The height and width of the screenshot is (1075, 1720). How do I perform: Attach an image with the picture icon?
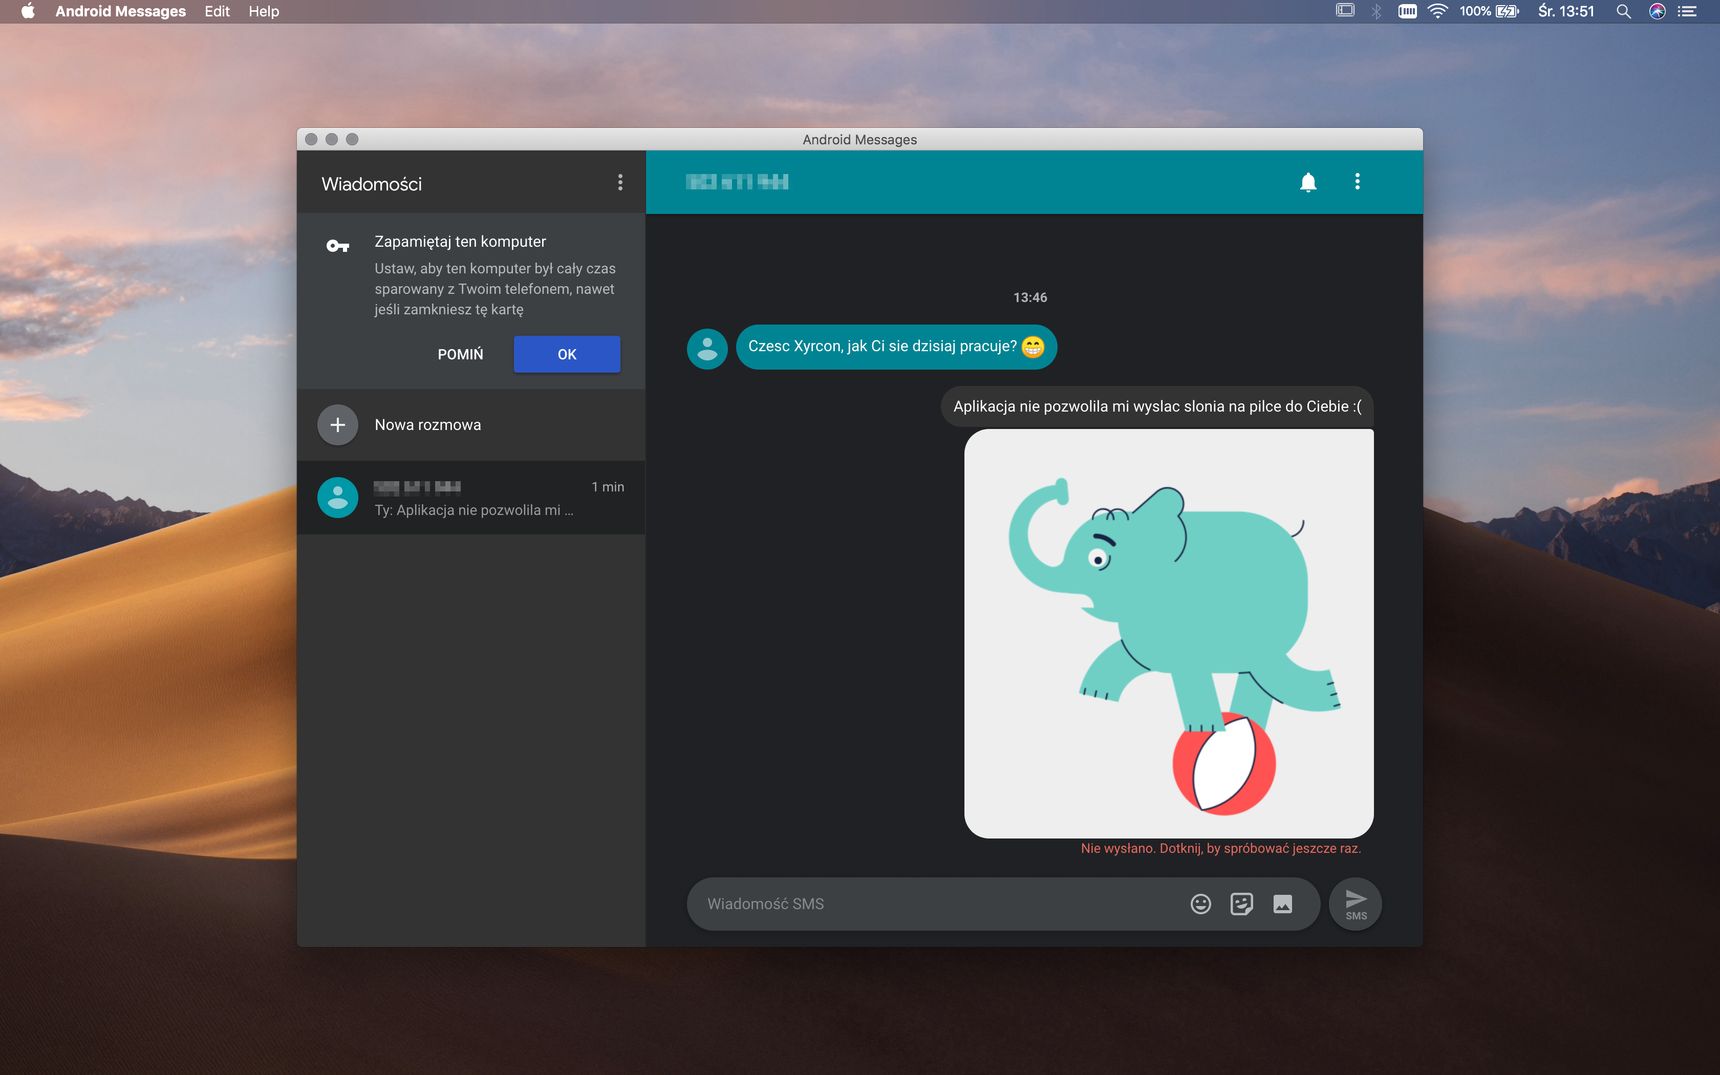pos(1283,904)
